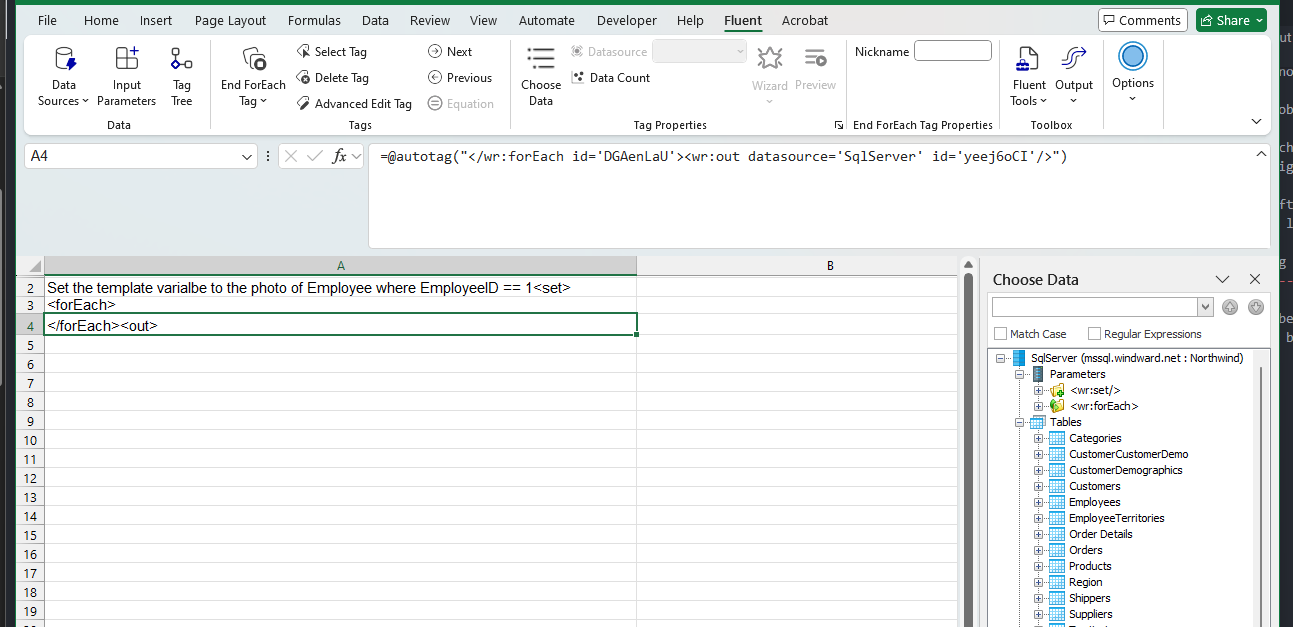This screenshot has height=627, width=1293.
Task: Click Delete Tag in the Tags group
Action: [333, 78]
